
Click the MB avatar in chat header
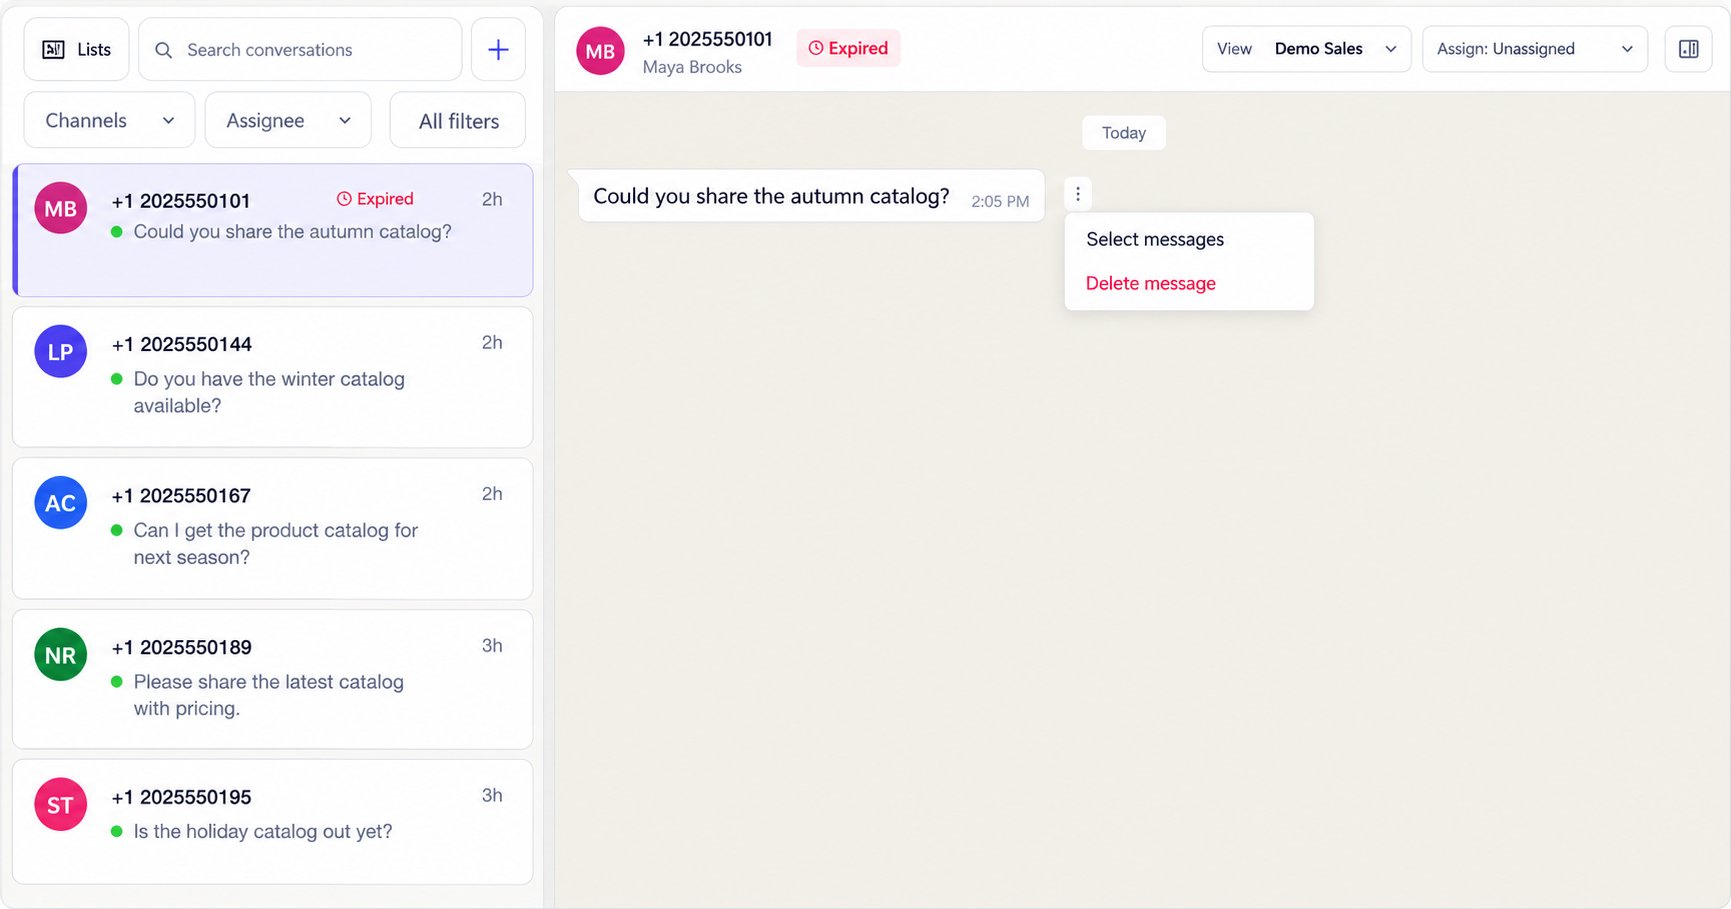600,51
